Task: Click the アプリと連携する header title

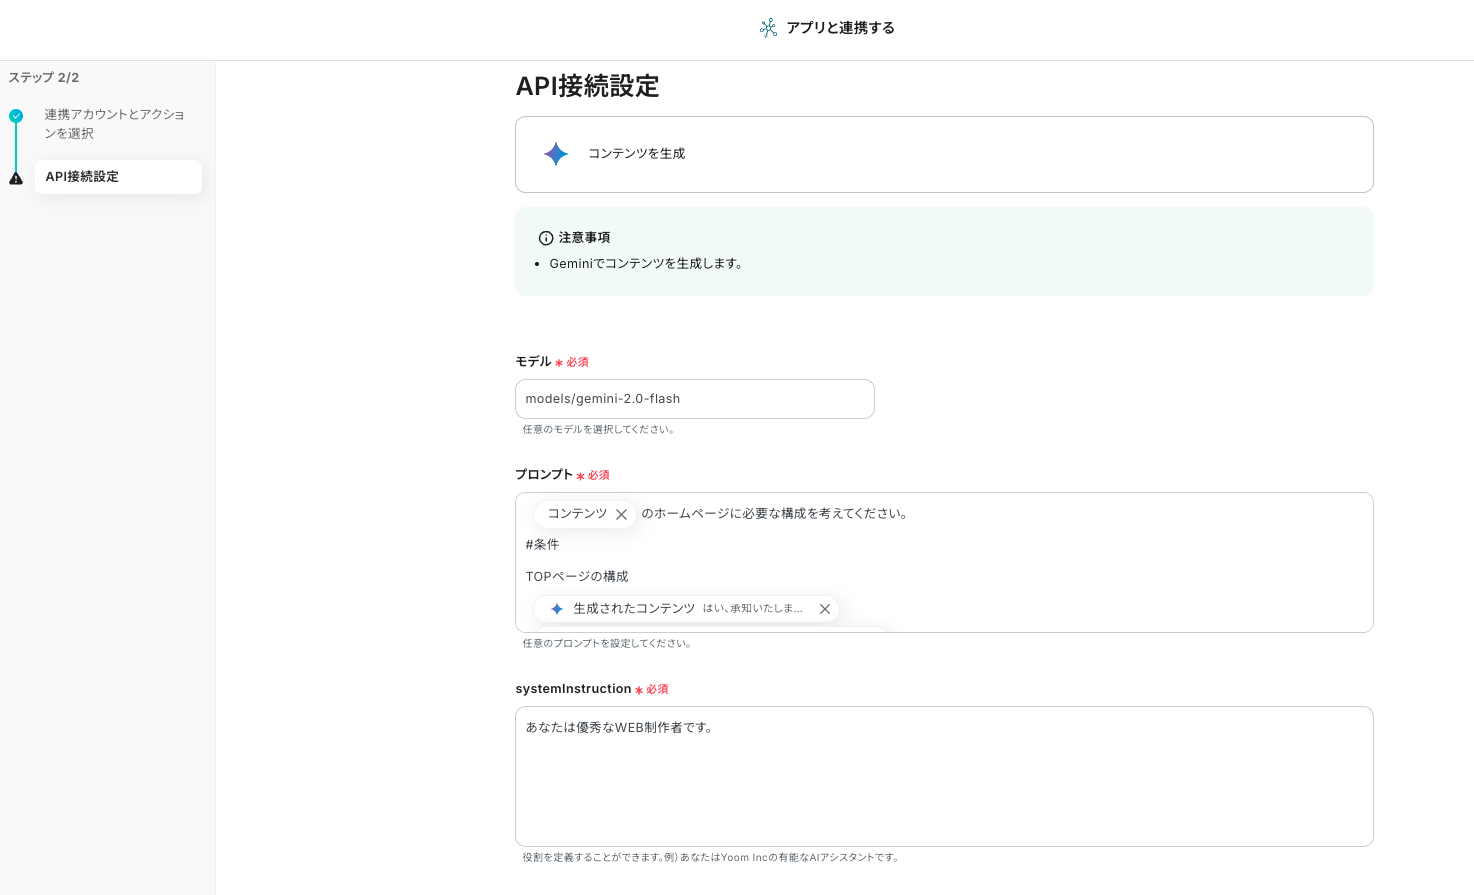Action: tap(840, 28)
